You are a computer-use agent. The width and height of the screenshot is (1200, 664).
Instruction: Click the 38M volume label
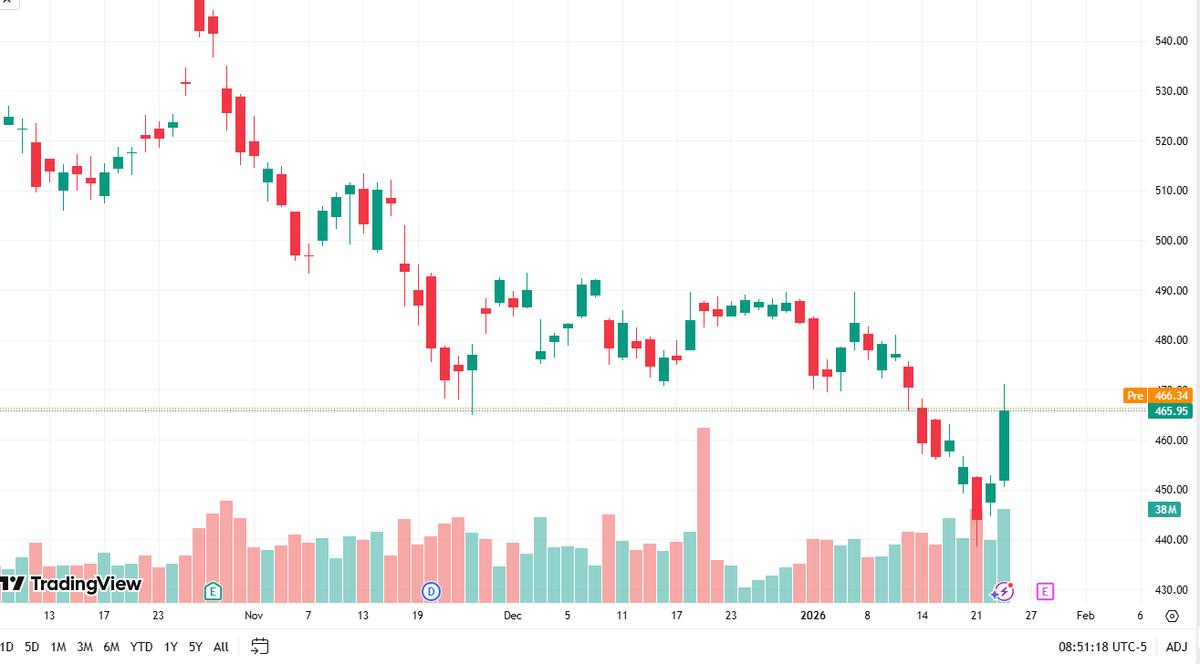point(1163,509)
